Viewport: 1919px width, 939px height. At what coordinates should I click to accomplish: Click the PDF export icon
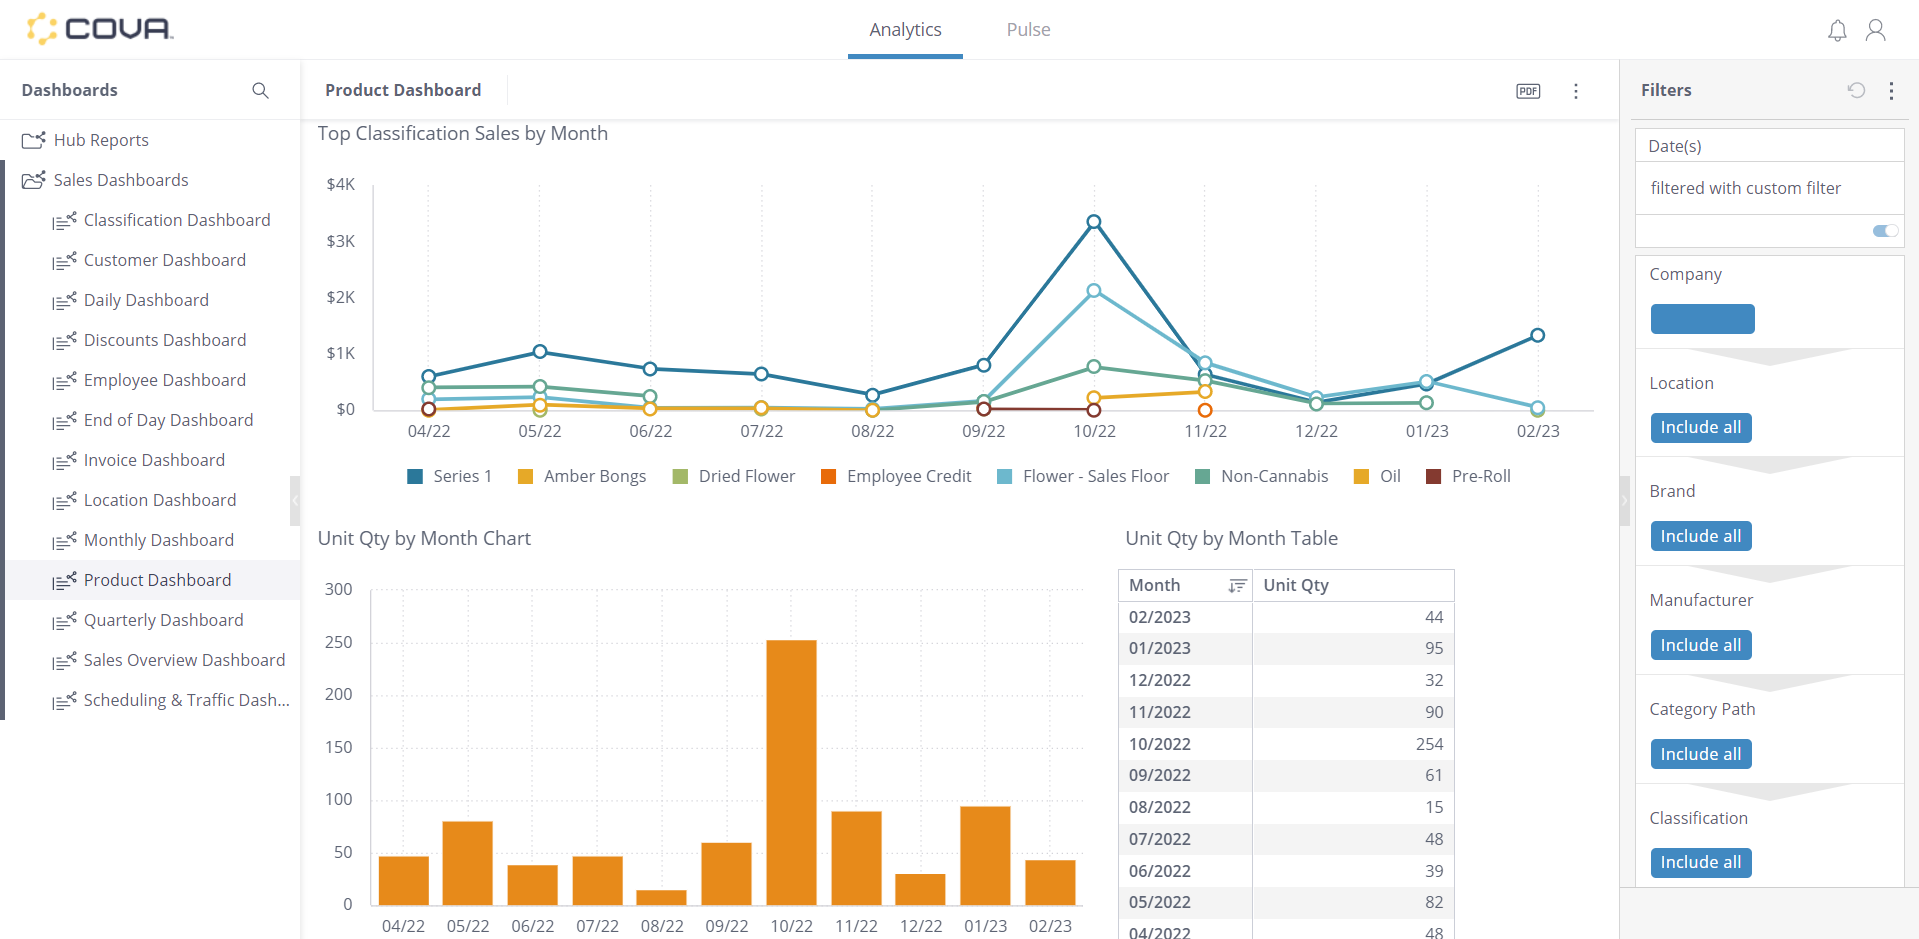1528,91
